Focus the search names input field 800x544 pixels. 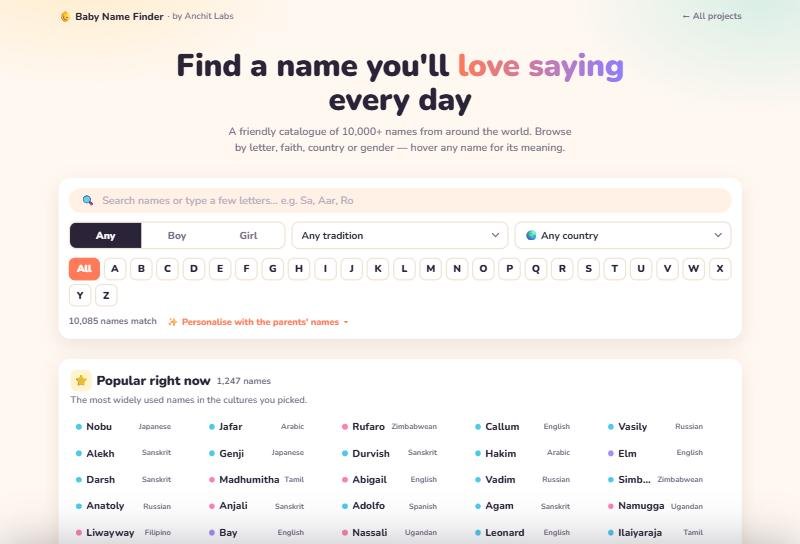coord(400,201)
